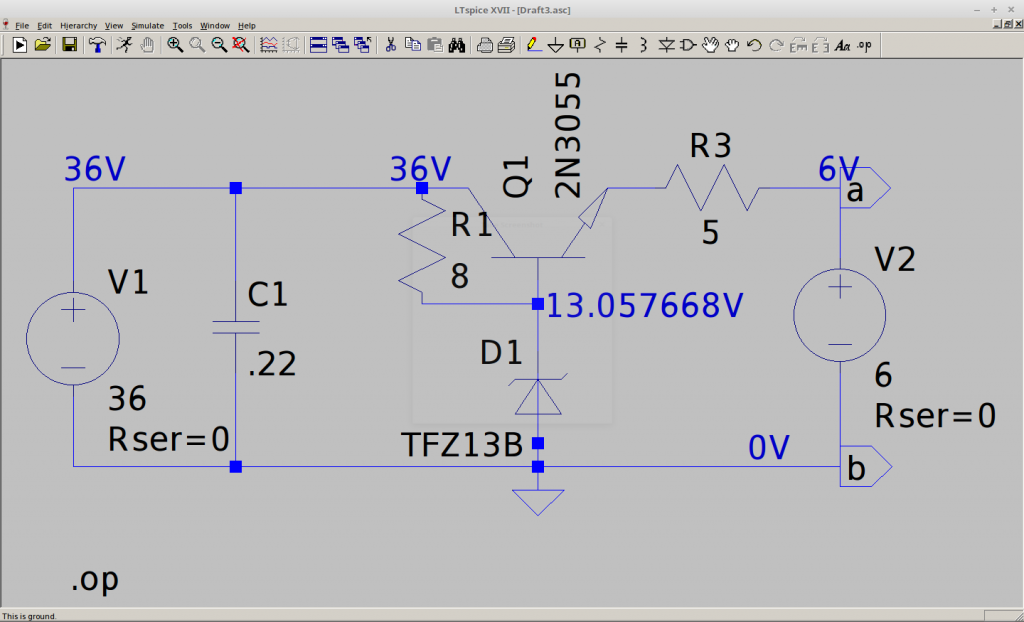Click the V1 voltage source symbol

click(x=73, y=340)
